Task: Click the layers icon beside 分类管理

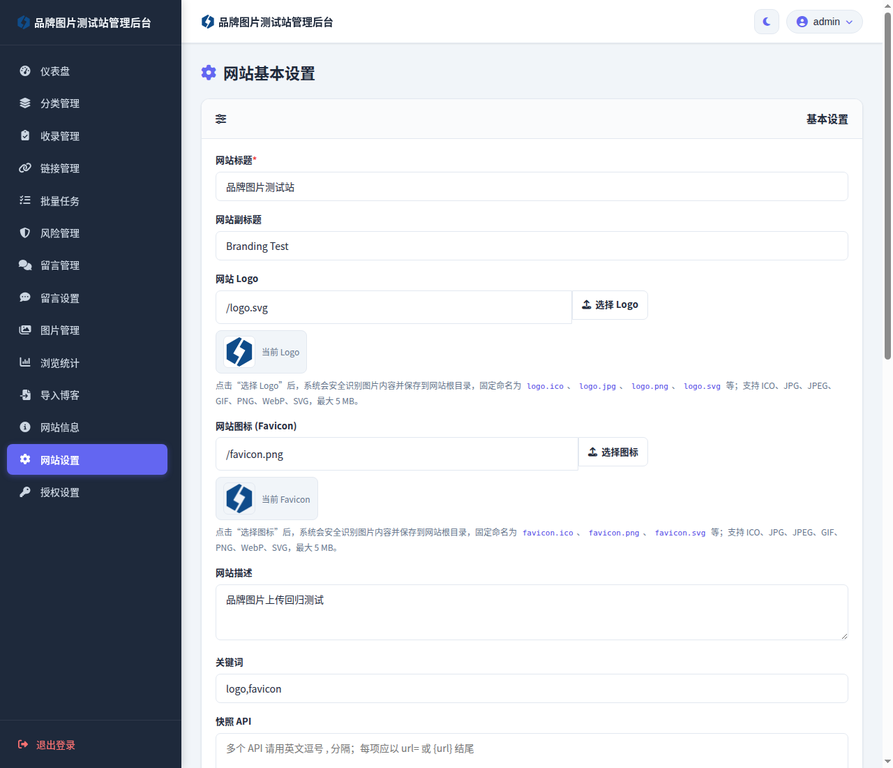Action: [25, 103]
